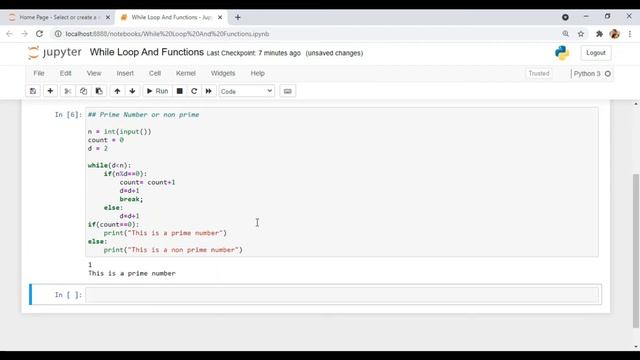Screen dimensions: 640x360
Task: Click the Logout button
Action: coord(596,53)
